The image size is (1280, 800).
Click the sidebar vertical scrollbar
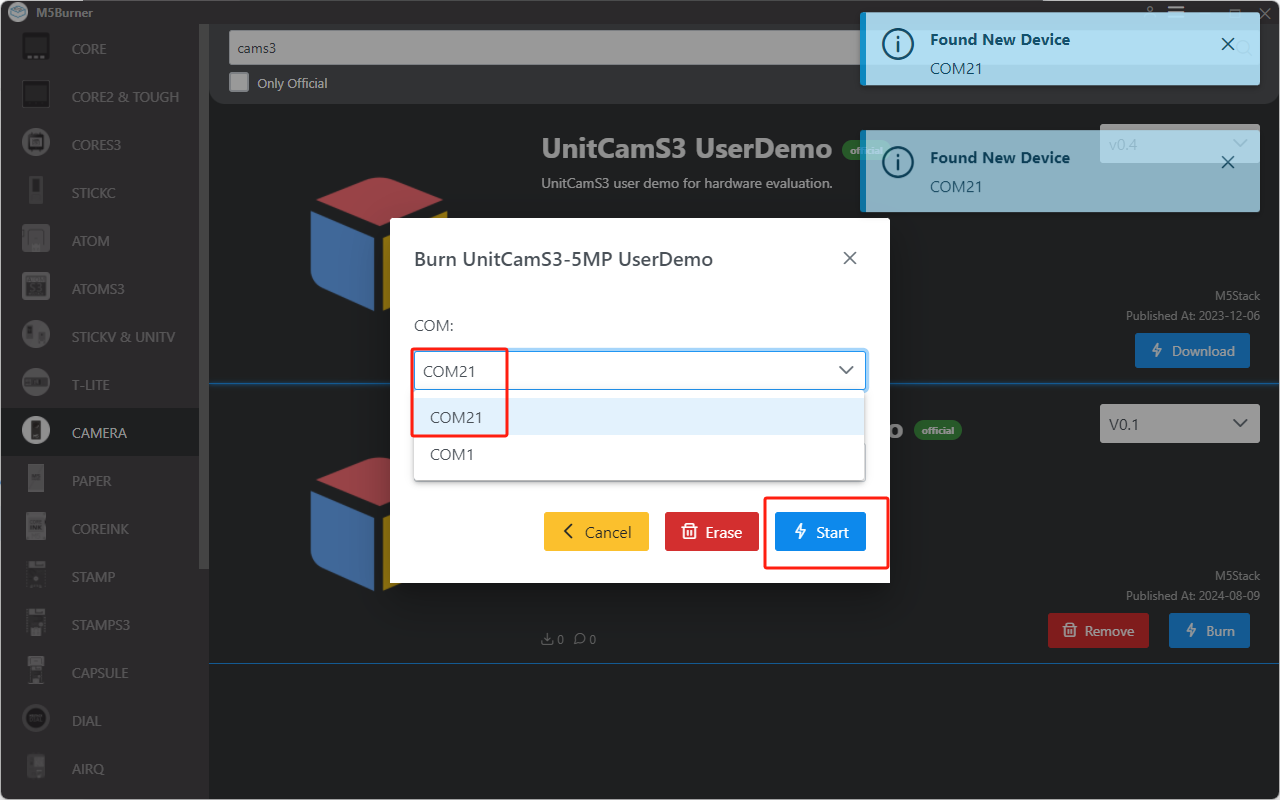tap(204, 295)
